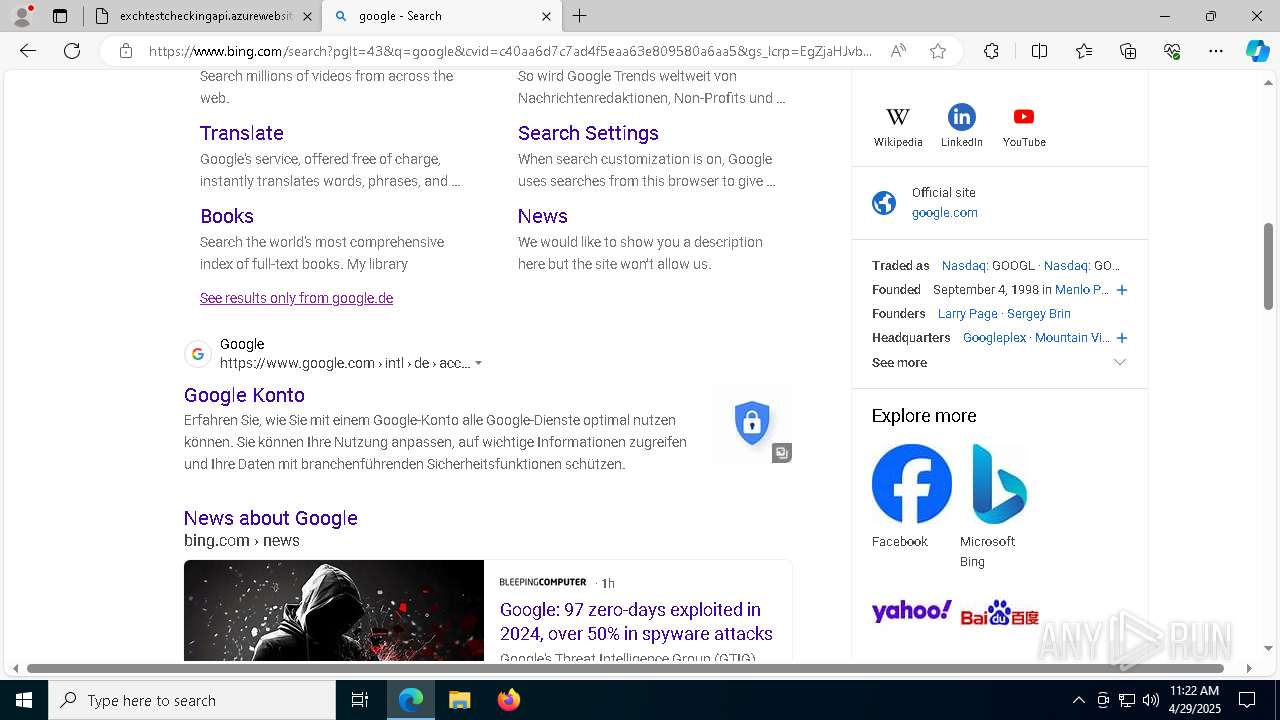The image size is (1280, 720).
Task: Open the tab actions menu icon
Action: tap(60, 16)
